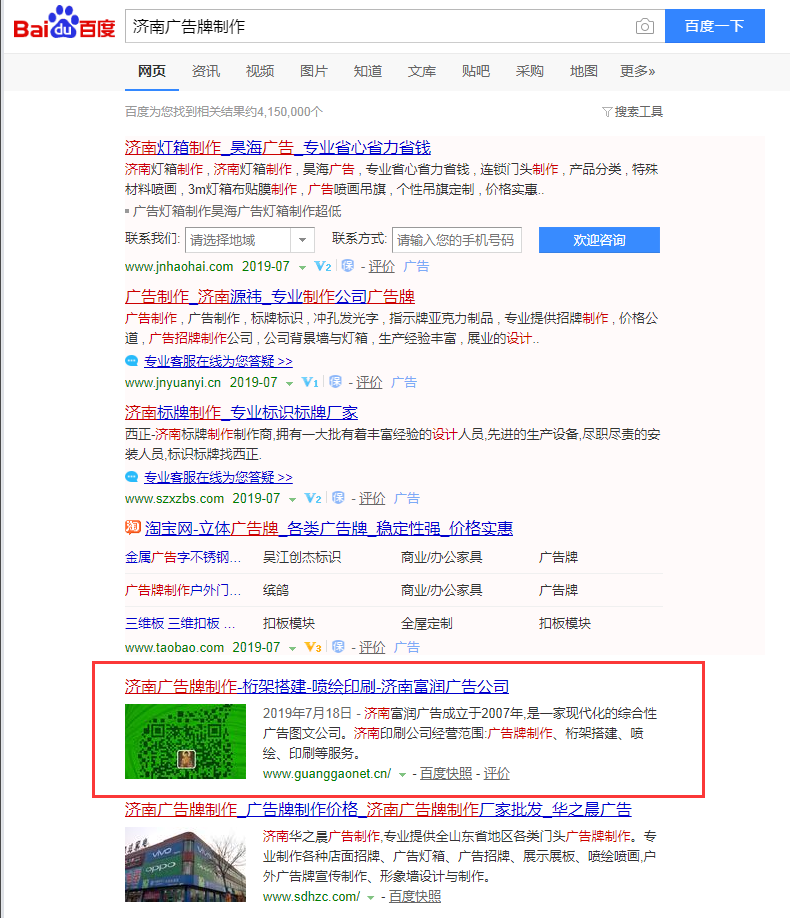Click V3 badge beside www.taobao.com
The image size is (790, 918).
tap(312, 647)
